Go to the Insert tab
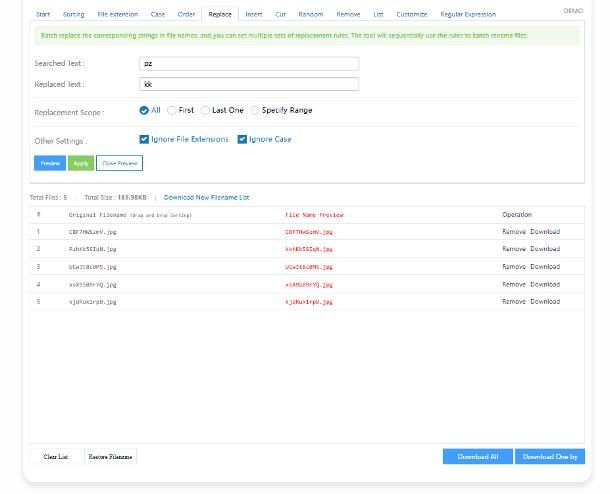This screenshot has height=494, width=610. (x=254, y=15)
